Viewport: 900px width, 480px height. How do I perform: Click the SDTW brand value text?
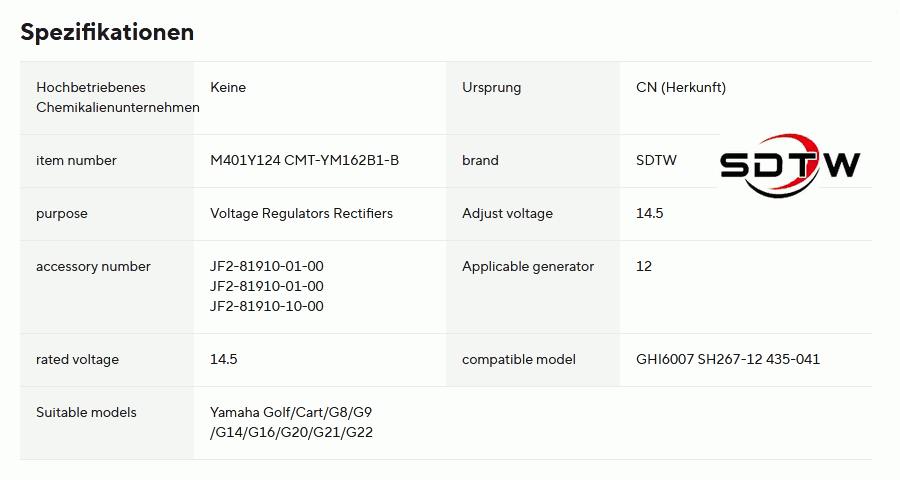(656, 161)
